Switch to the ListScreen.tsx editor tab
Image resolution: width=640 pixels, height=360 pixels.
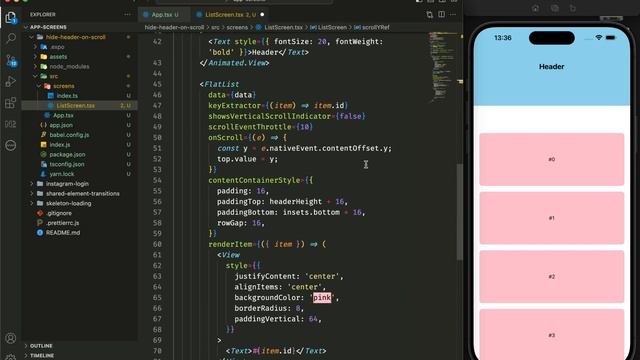point(230,15)
